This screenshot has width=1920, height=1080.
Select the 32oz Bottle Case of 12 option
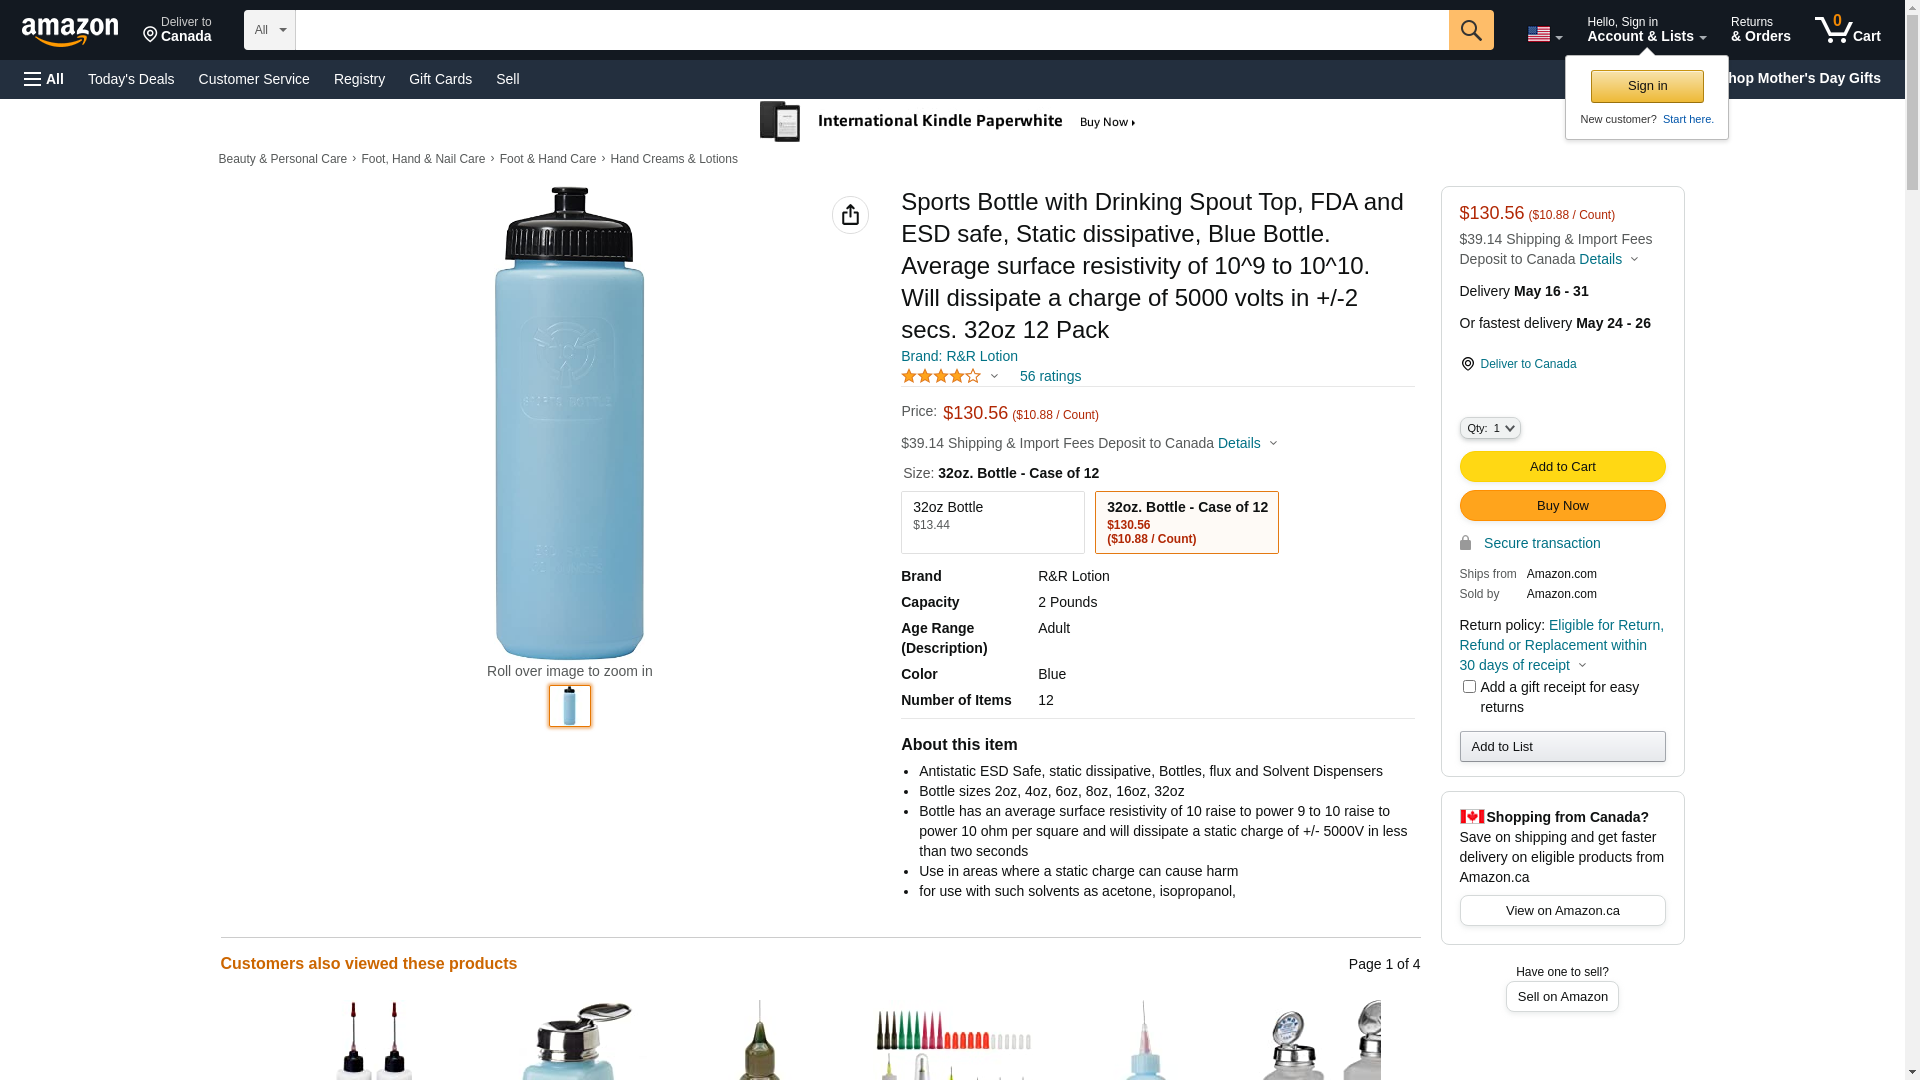(x=1186, y=522)
